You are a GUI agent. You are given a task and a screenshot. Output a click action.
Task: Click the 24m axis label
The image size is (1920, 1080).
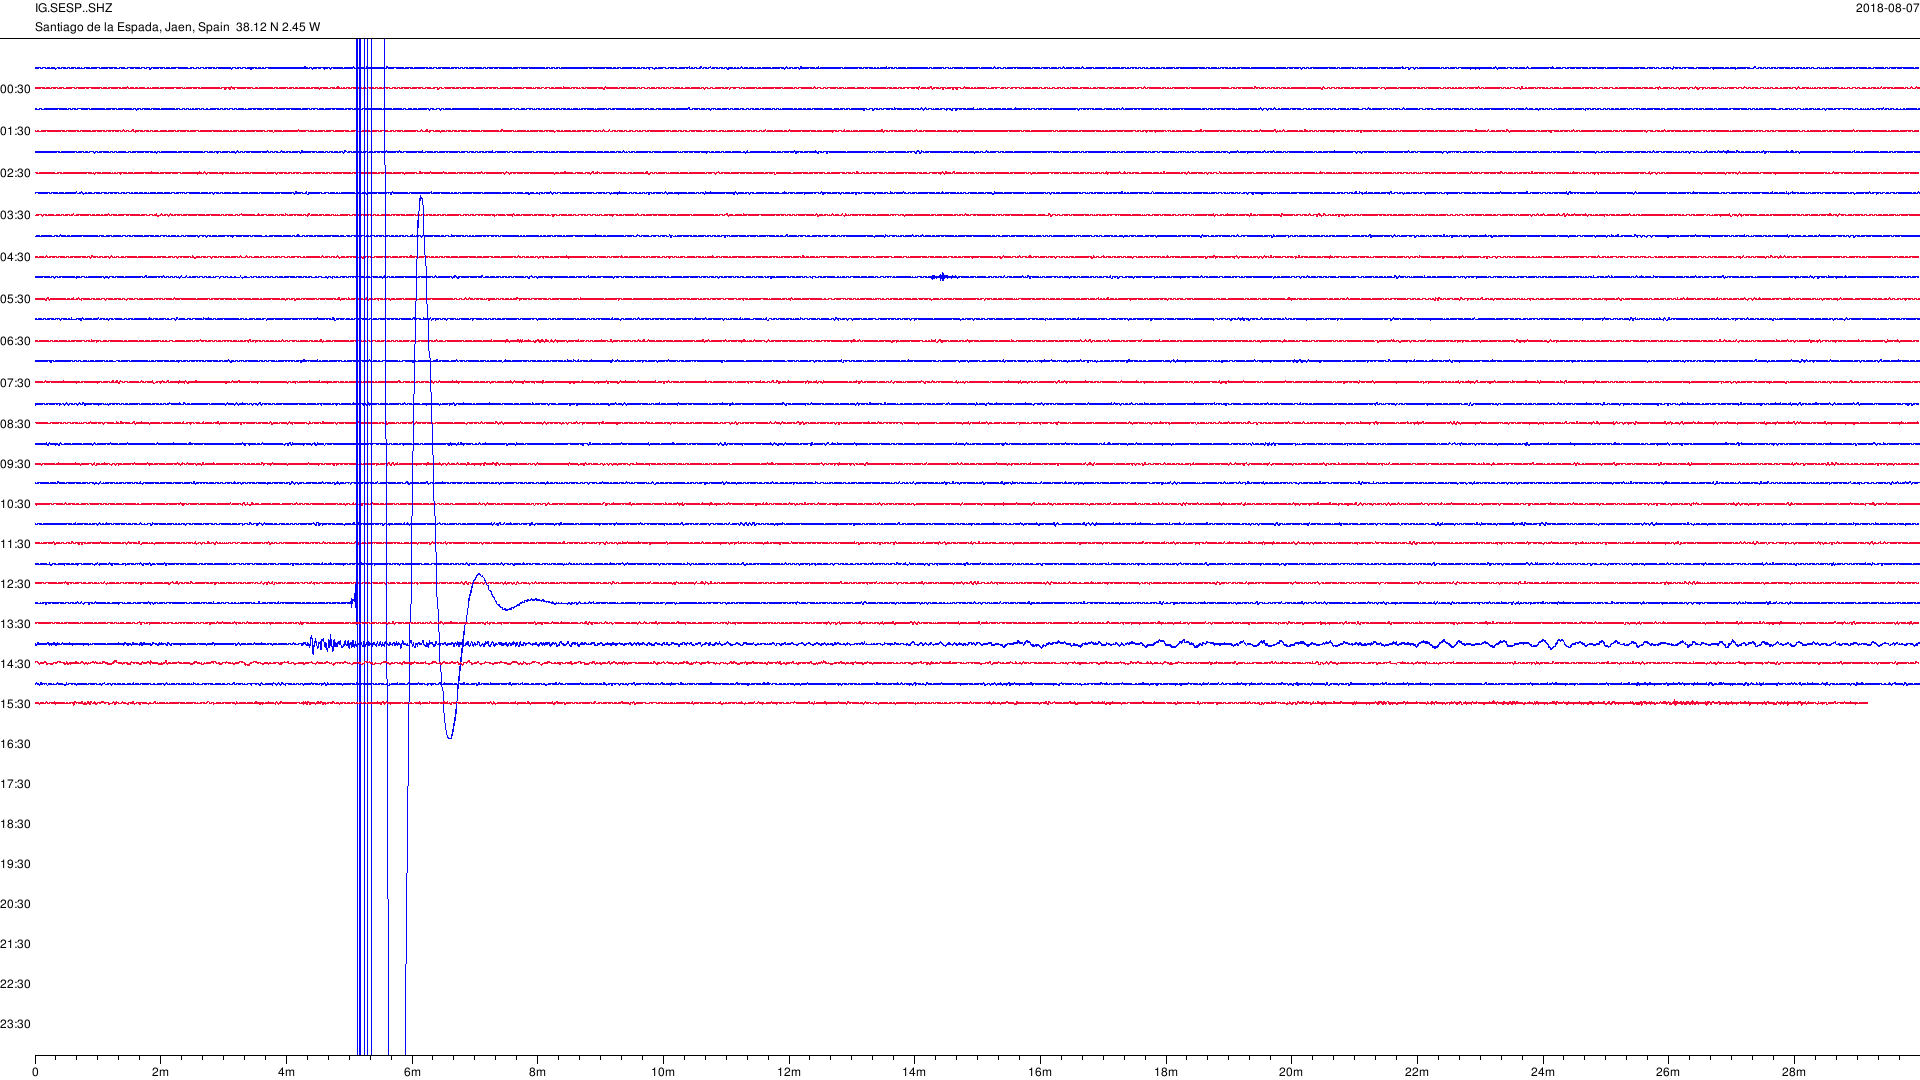(x=1543, y=1072)
